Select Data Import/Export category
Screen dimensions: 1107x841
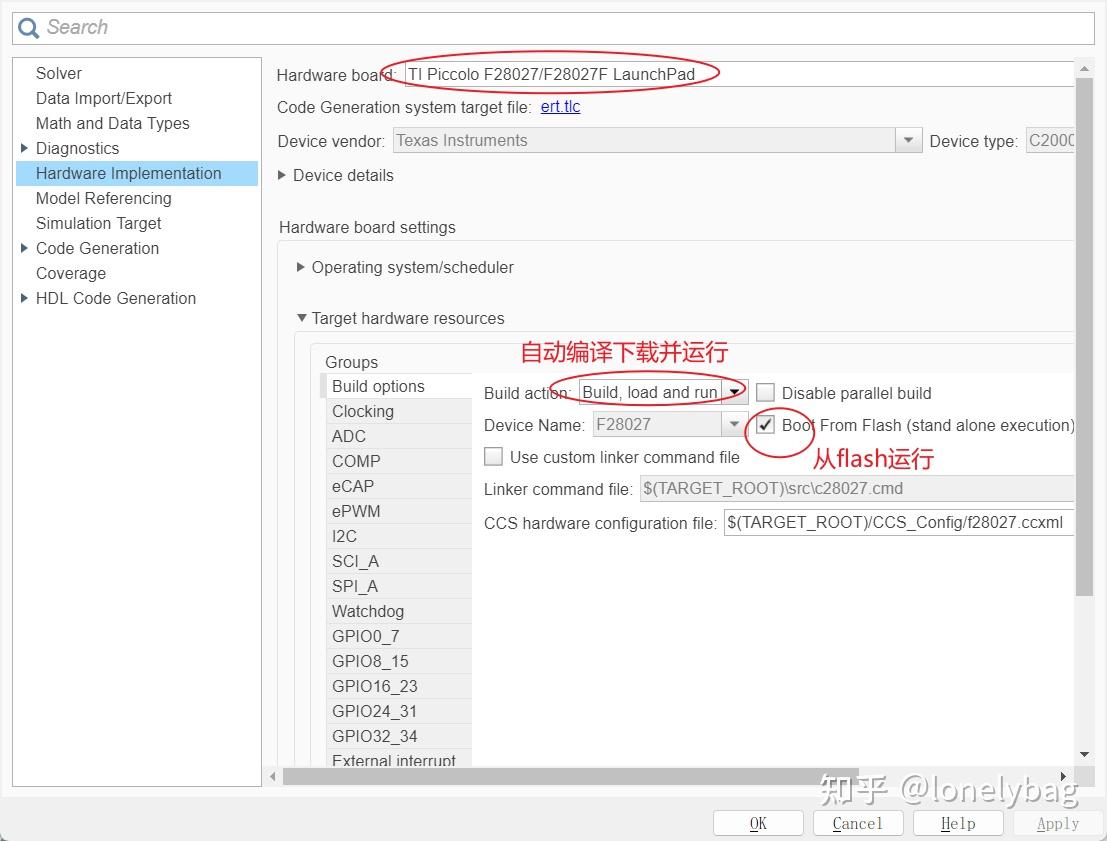point(104,98)
